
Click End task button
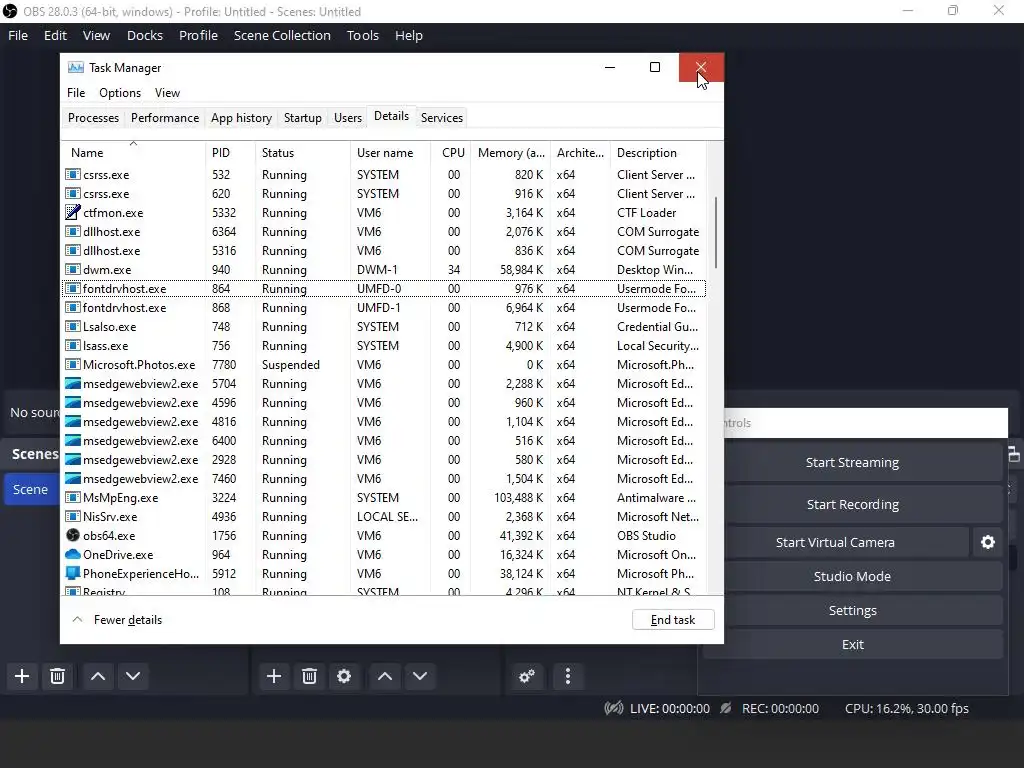pos(673,620)
